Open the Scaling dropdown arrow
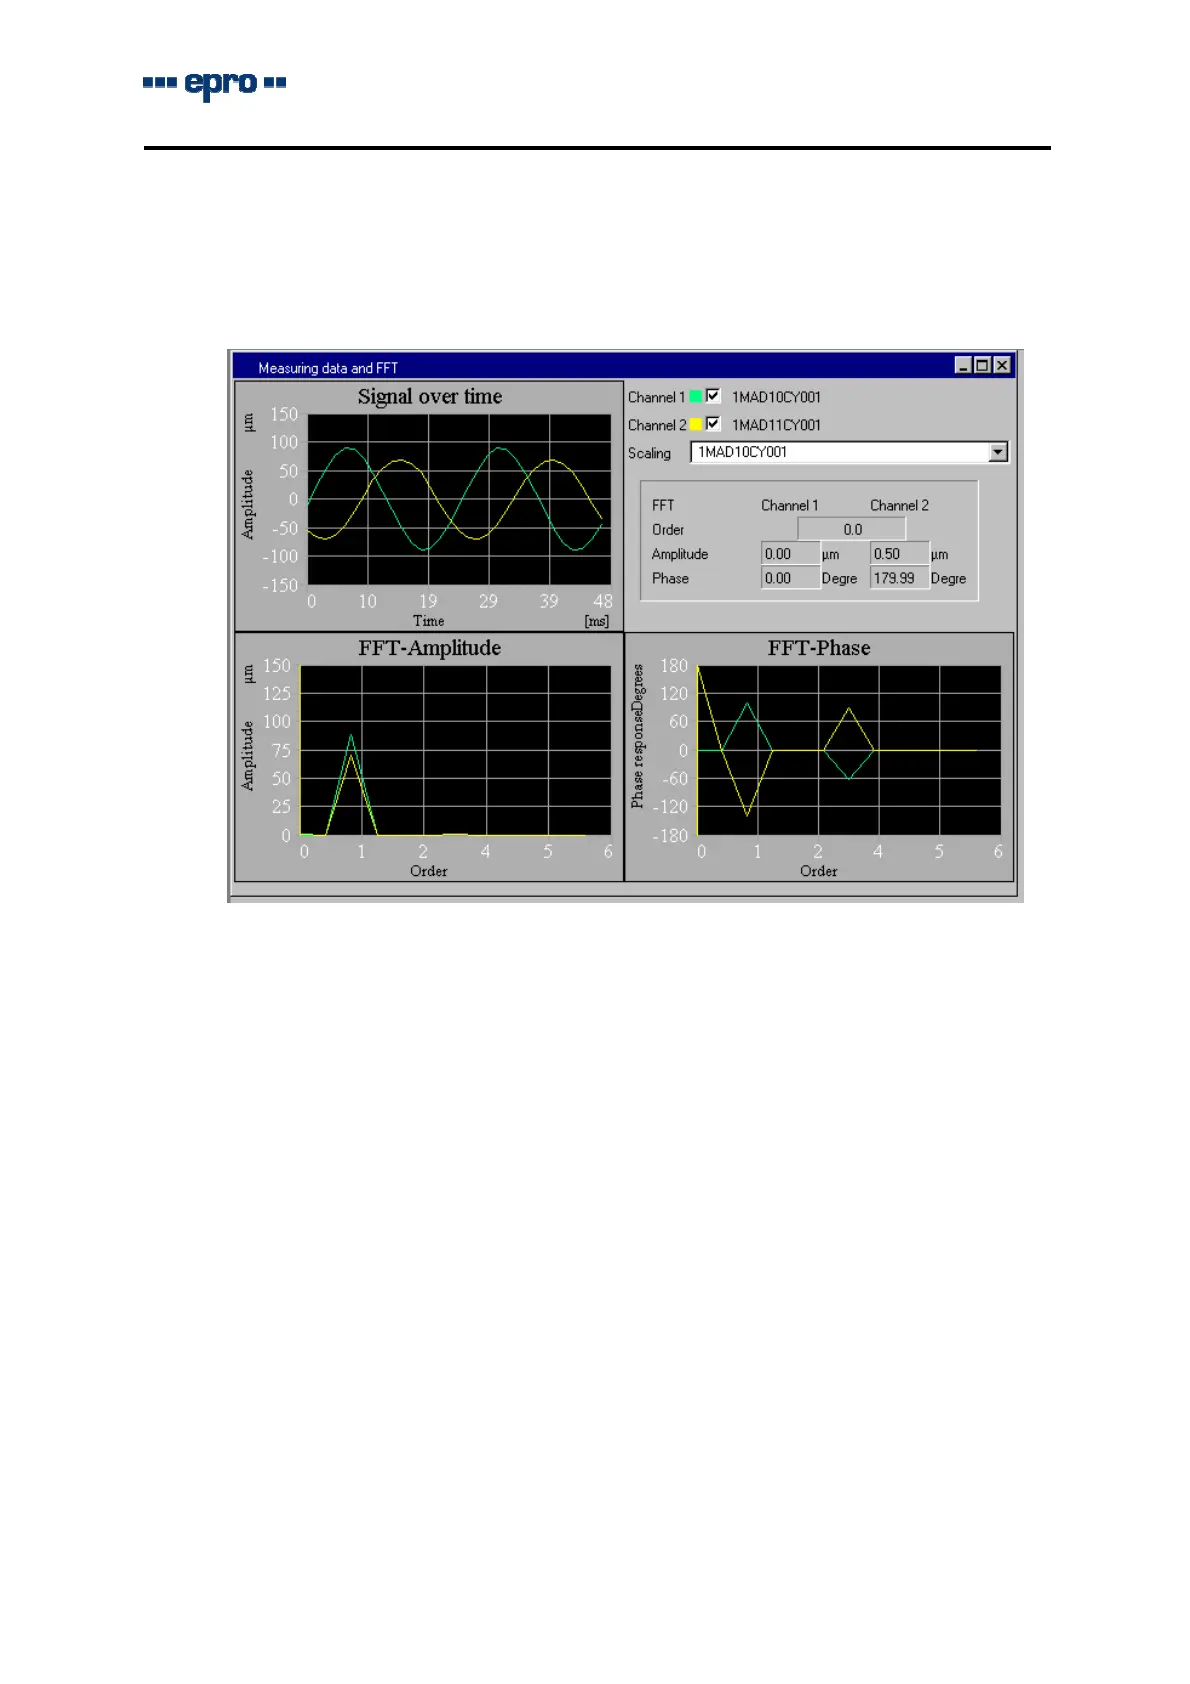Image resolution: width=1190 pixels, height=1684 pixels. (997, 453)
